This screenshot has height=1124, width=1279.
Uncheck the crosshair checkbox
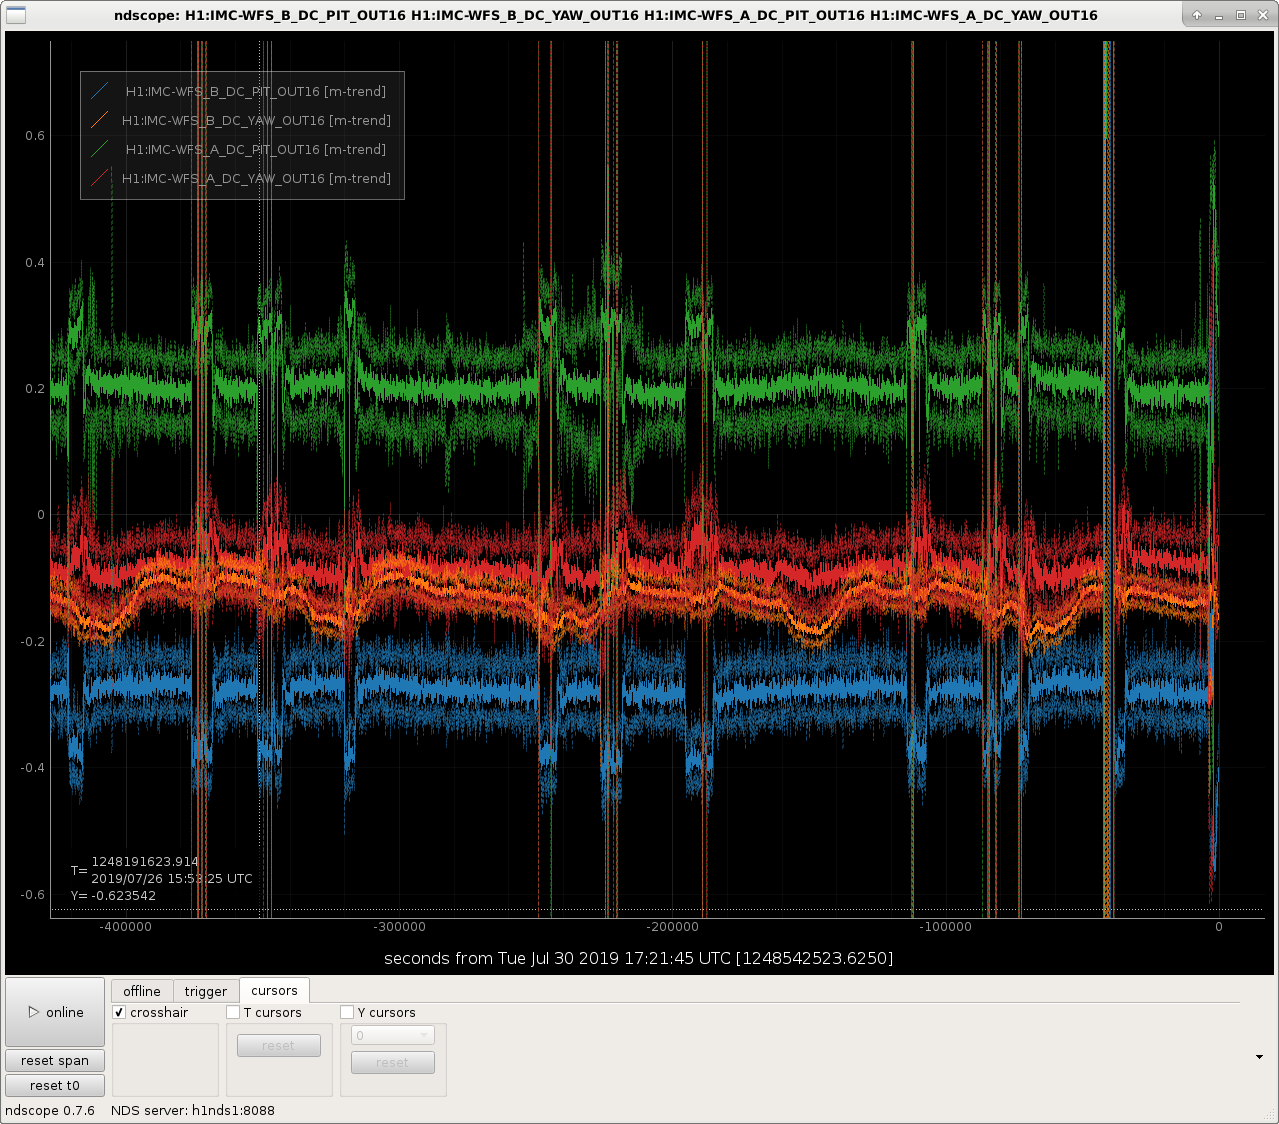tap(120, 1012)
